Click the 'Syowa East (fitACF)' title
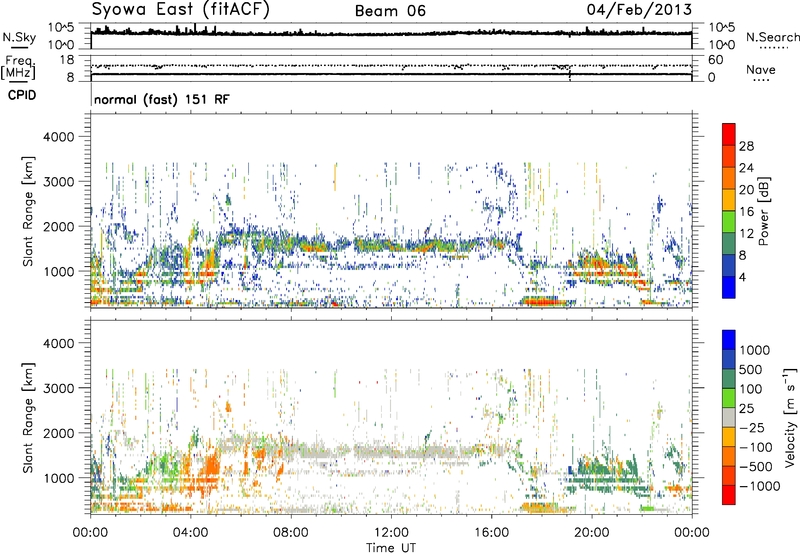The height and width of the screenshot is (554, 800). (x=181, y=10)
